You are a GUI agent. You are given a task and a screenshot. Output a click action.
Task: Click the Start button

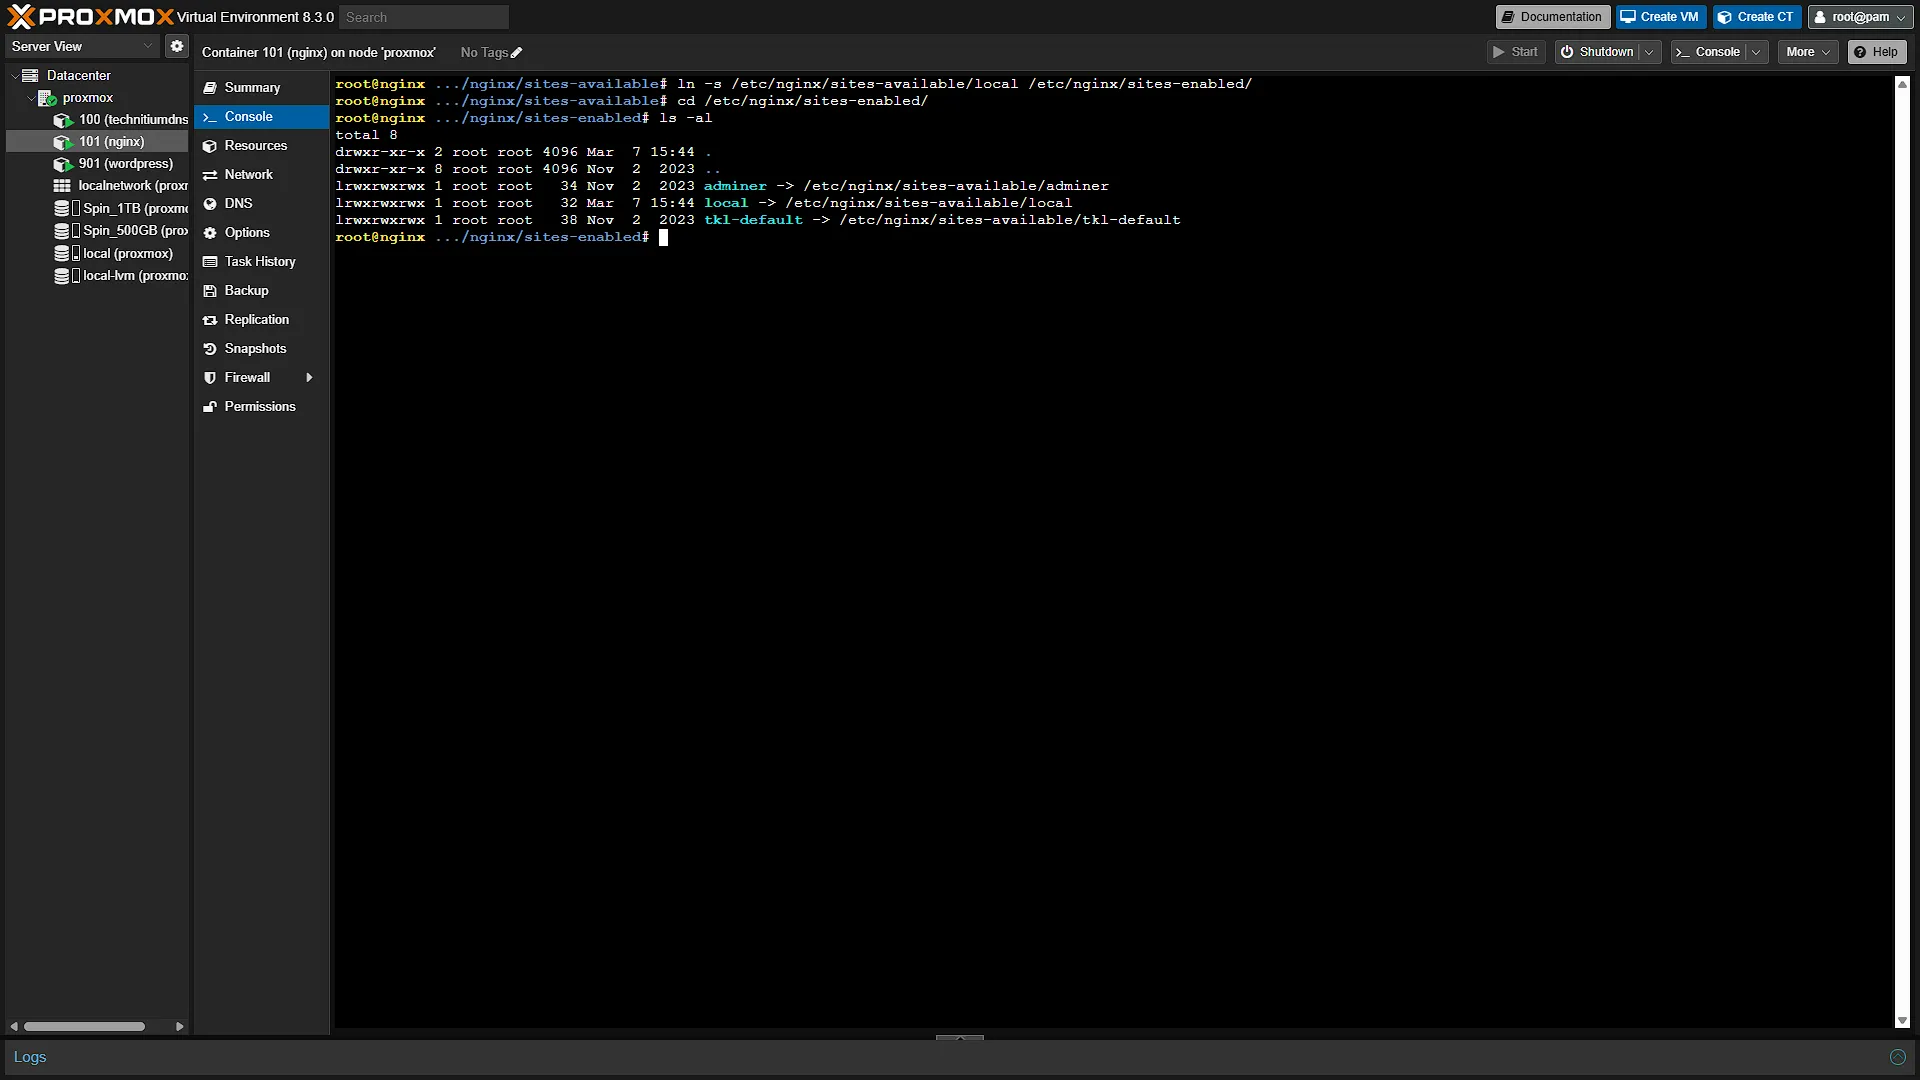click(x=1516, y=52)
